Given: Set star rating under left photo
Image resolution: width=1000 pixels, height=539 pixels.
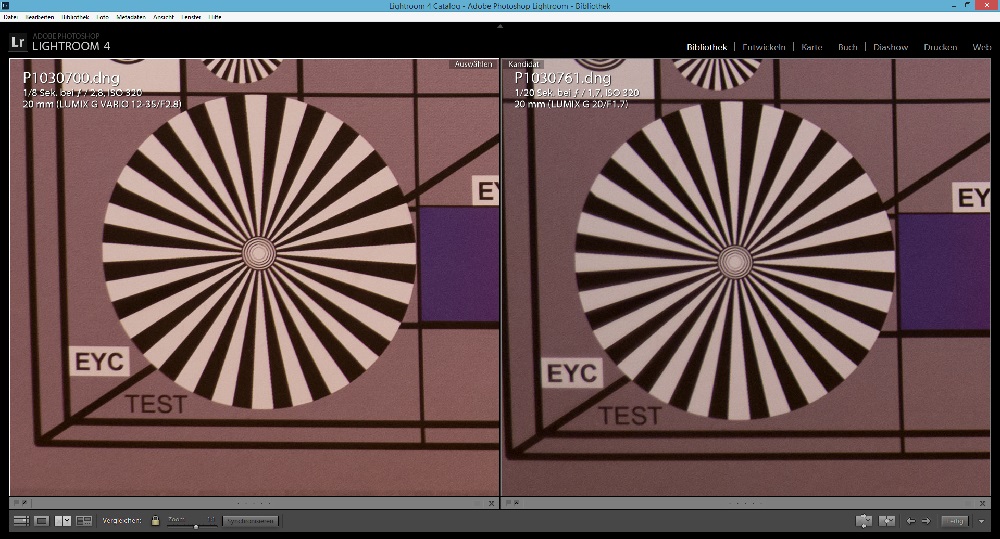Looking at the screenshot, I should (x=254, y=503).
